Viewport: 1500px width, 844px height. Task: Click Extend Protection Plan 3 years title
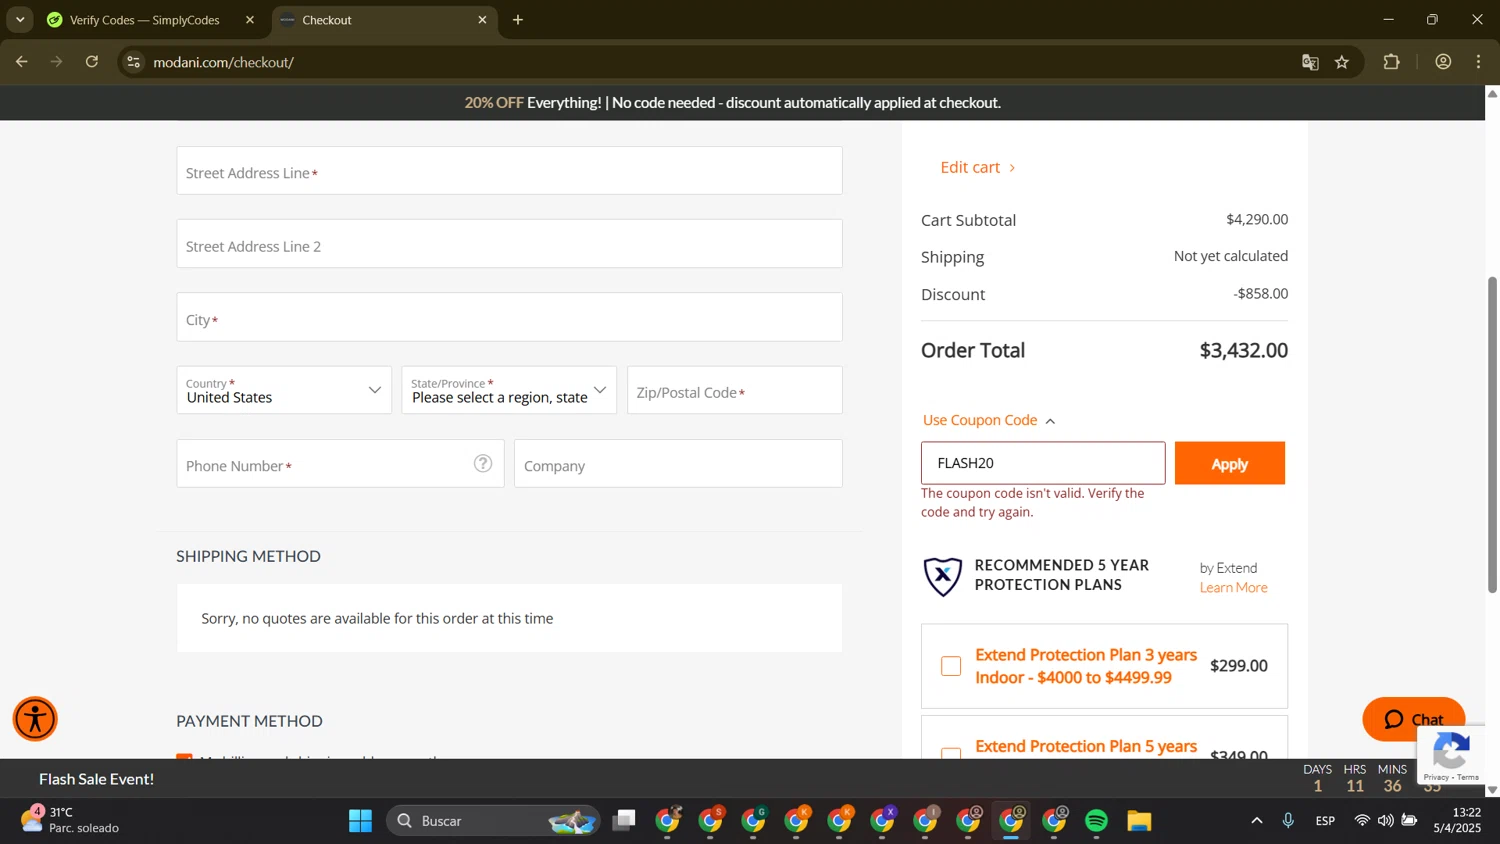(1086, 666)
